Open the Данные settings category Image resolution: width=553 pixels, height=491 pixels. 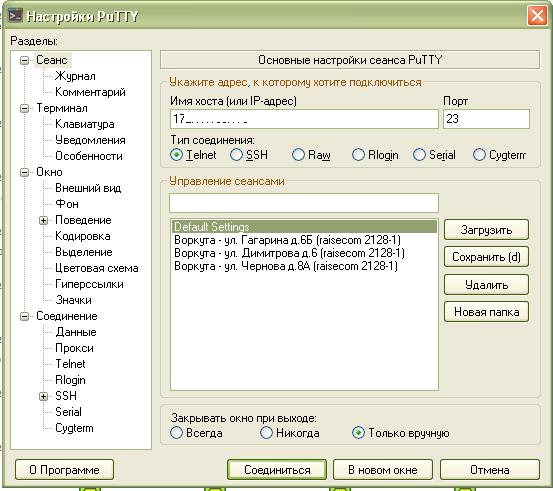coord(76,332)
